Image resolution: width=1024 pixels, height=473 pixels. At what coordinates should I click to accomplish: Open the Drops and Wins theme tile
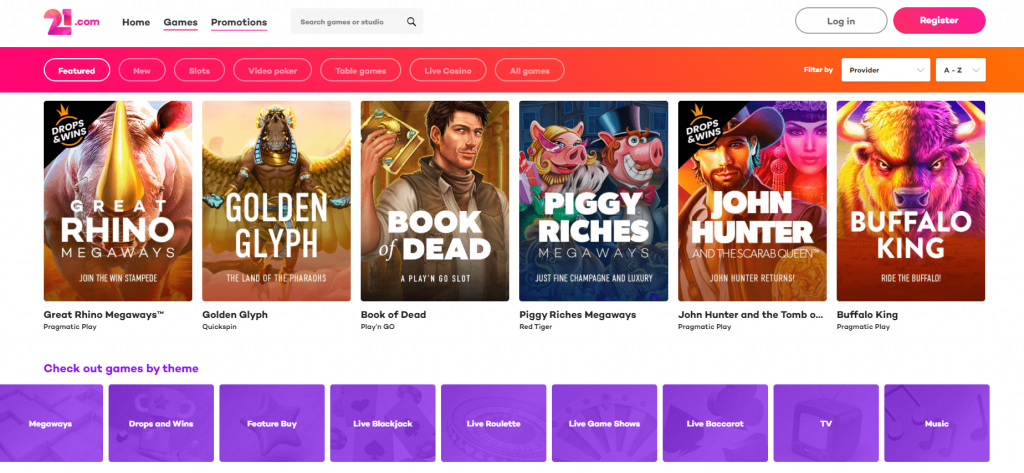(161, 424)
